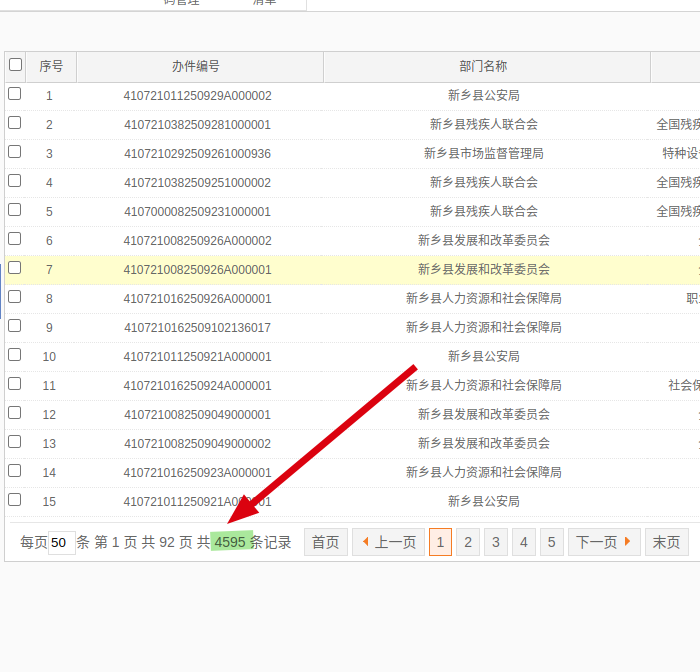This screenshot has width=700, height=672.
Task: Open page 5 in pagination
Action: [x=552, y=542]
